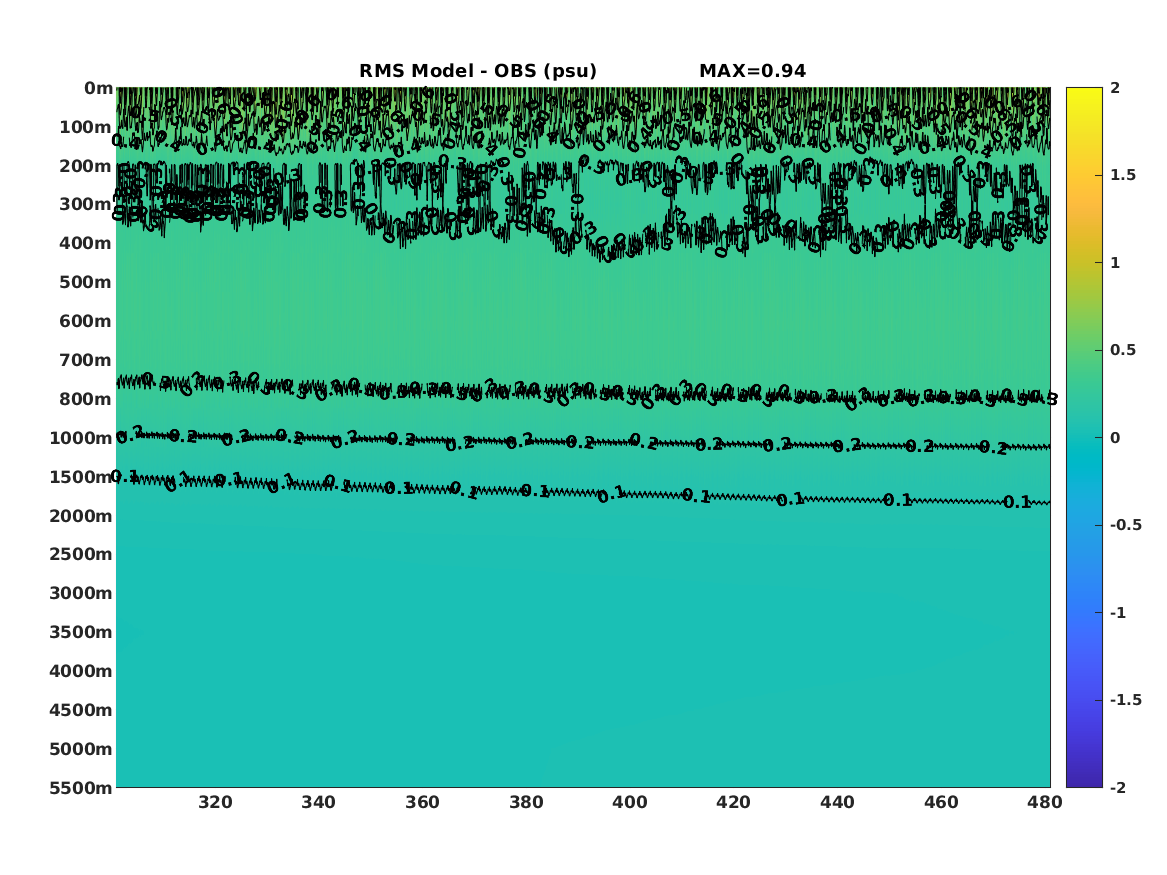
Task: Click the '4000m' depth axis label
Action: [81, 671]
